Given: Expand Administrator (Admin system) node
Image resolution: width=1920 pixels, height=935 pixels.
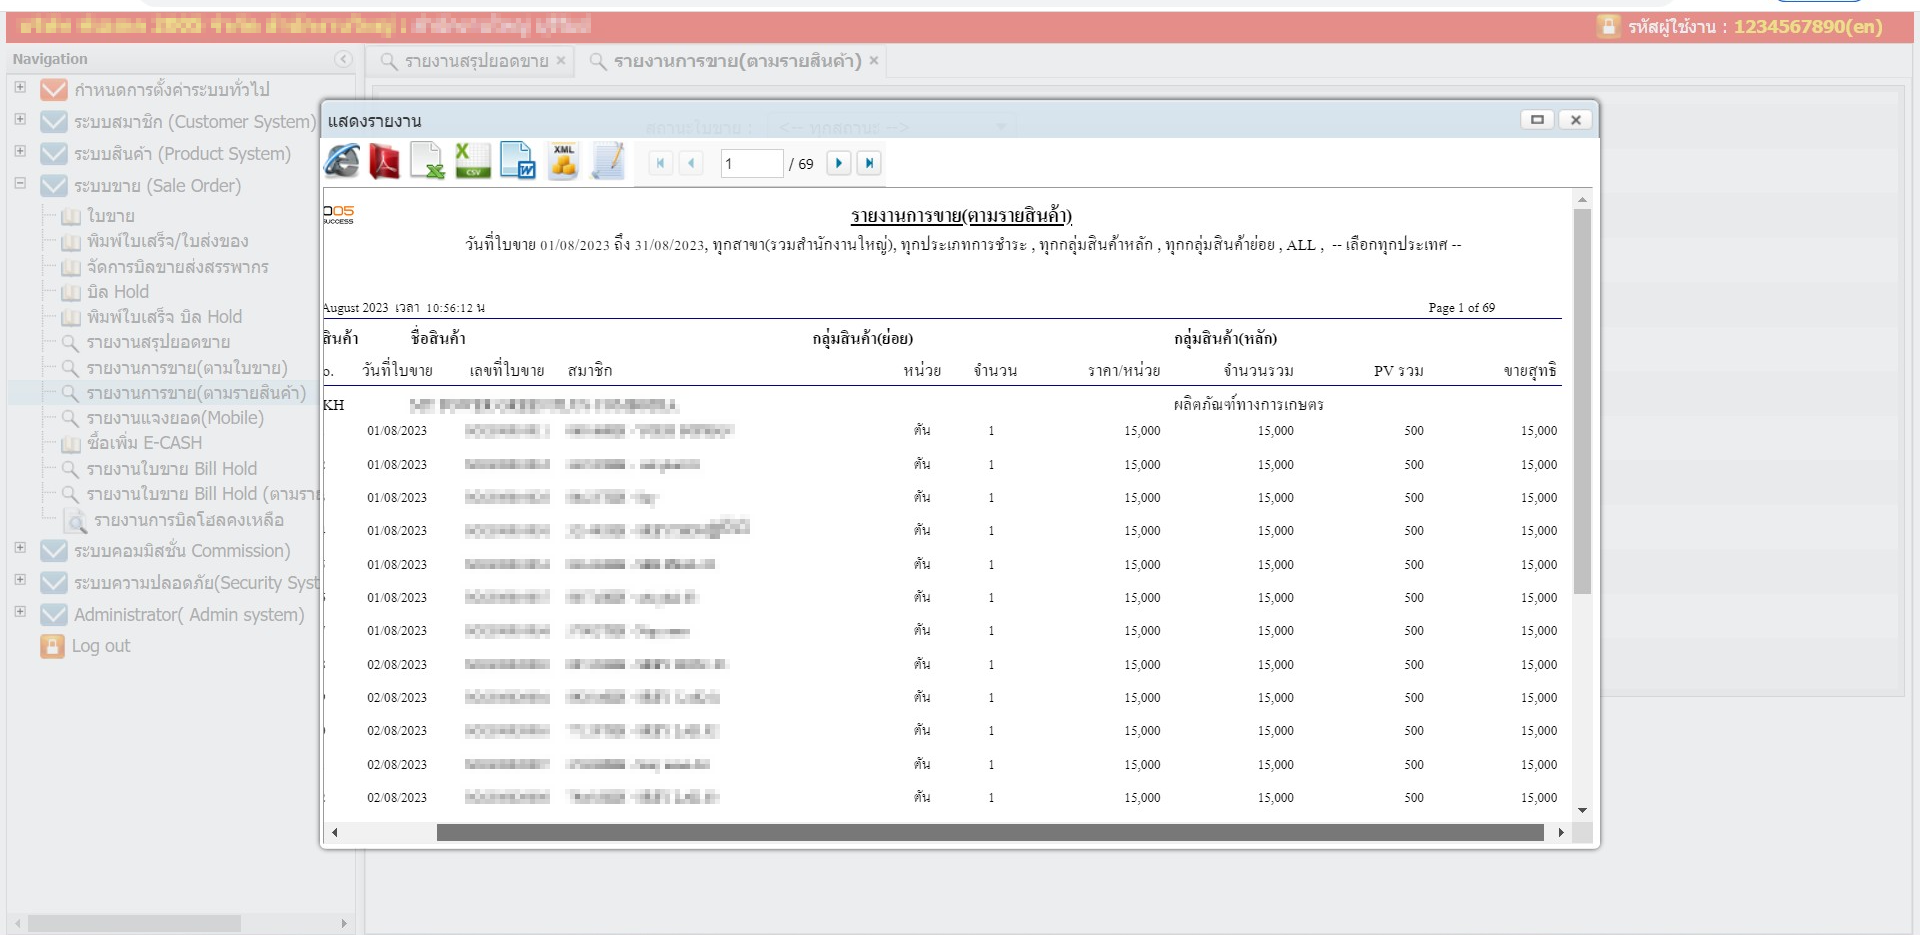Looking at the screenshot, I should coord(20,612).
